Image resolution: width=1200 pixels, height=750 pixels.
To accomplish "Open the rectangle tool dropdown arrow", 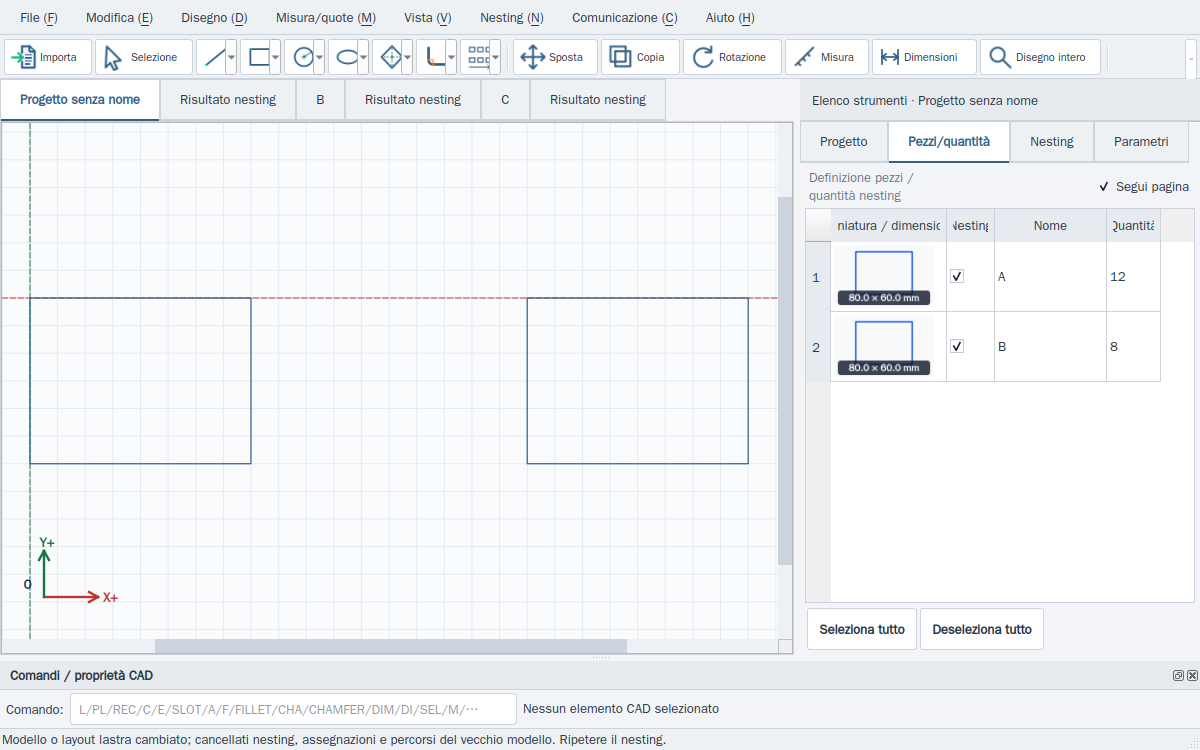I will 276,57.
